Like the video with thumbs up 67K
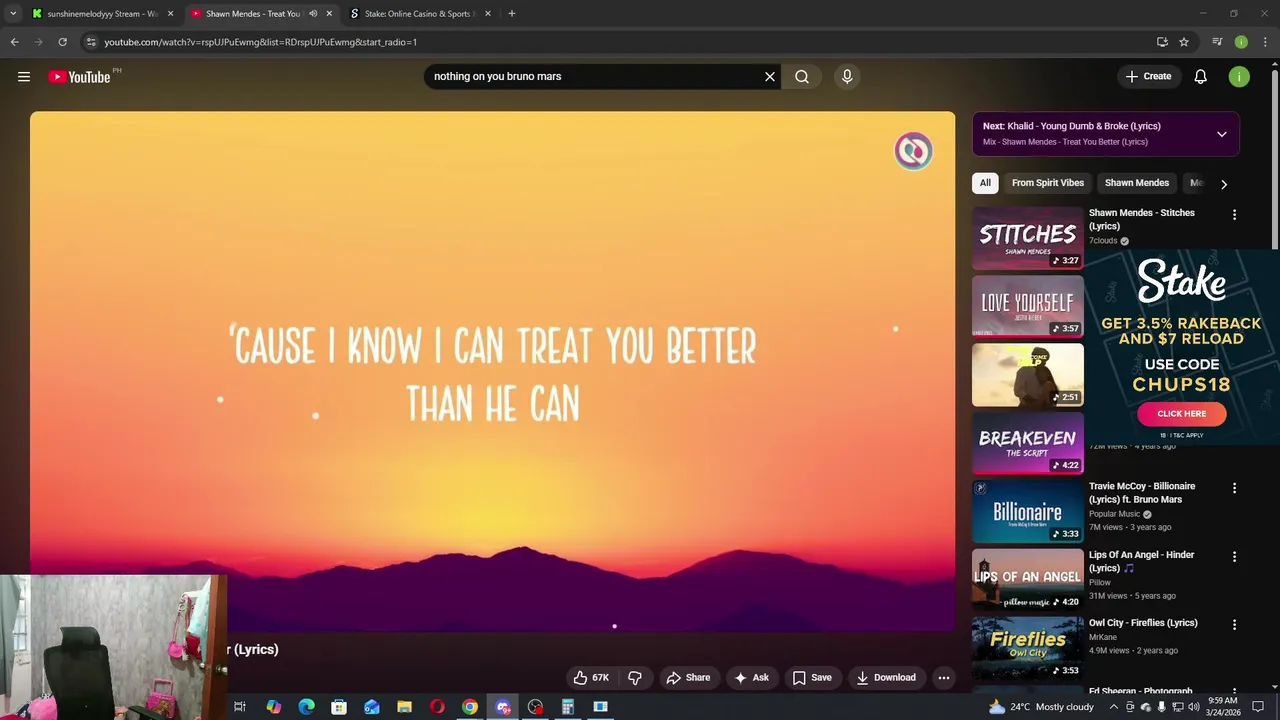The height and width of the screenshot is (720, 1280). click(x=591, y=677)
